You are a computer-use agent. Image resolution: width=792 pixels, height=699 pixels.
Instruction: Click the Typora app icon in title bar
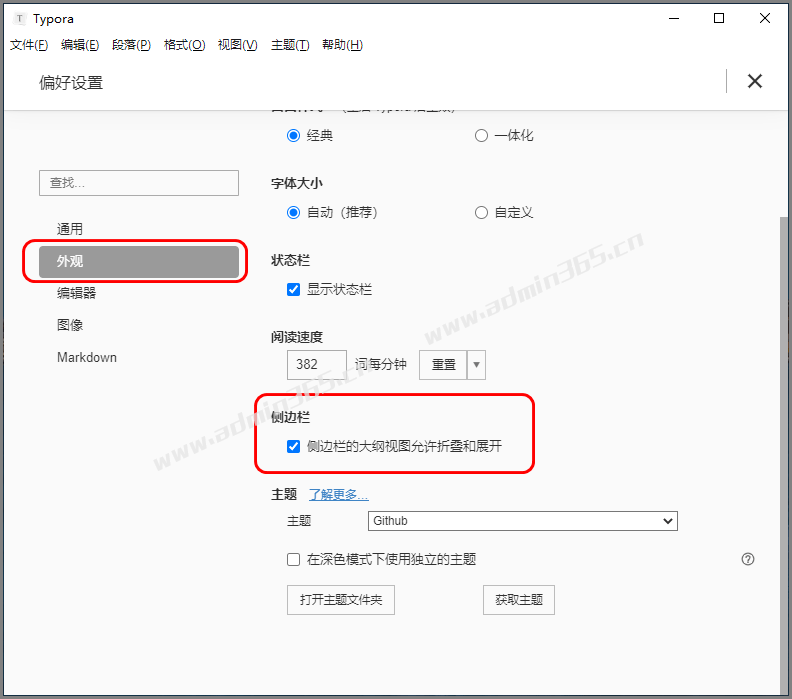coord(19,19)
